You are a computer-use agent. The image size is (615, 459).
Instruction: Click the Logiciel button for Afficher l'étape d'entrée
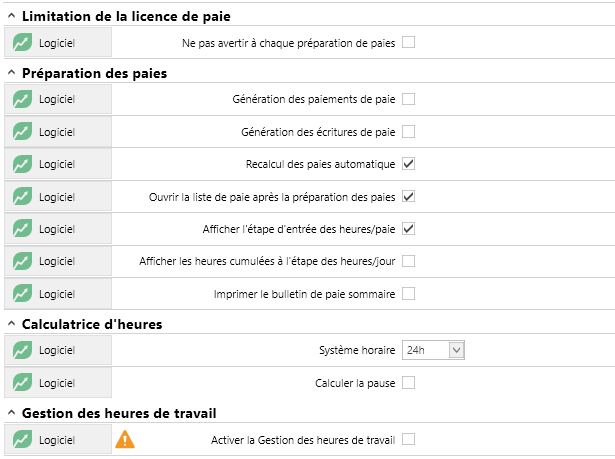[x=58, y=229]
